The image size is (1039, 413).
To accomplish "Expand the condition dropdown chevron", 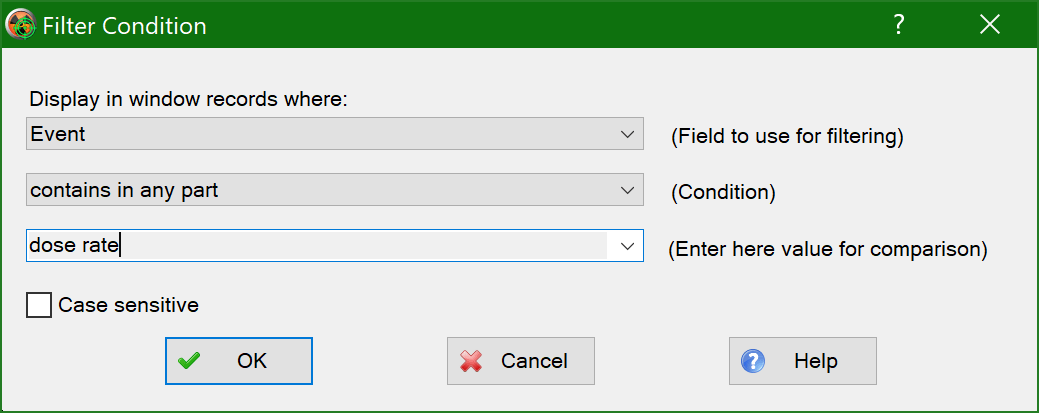I will (x=627, y=190).
